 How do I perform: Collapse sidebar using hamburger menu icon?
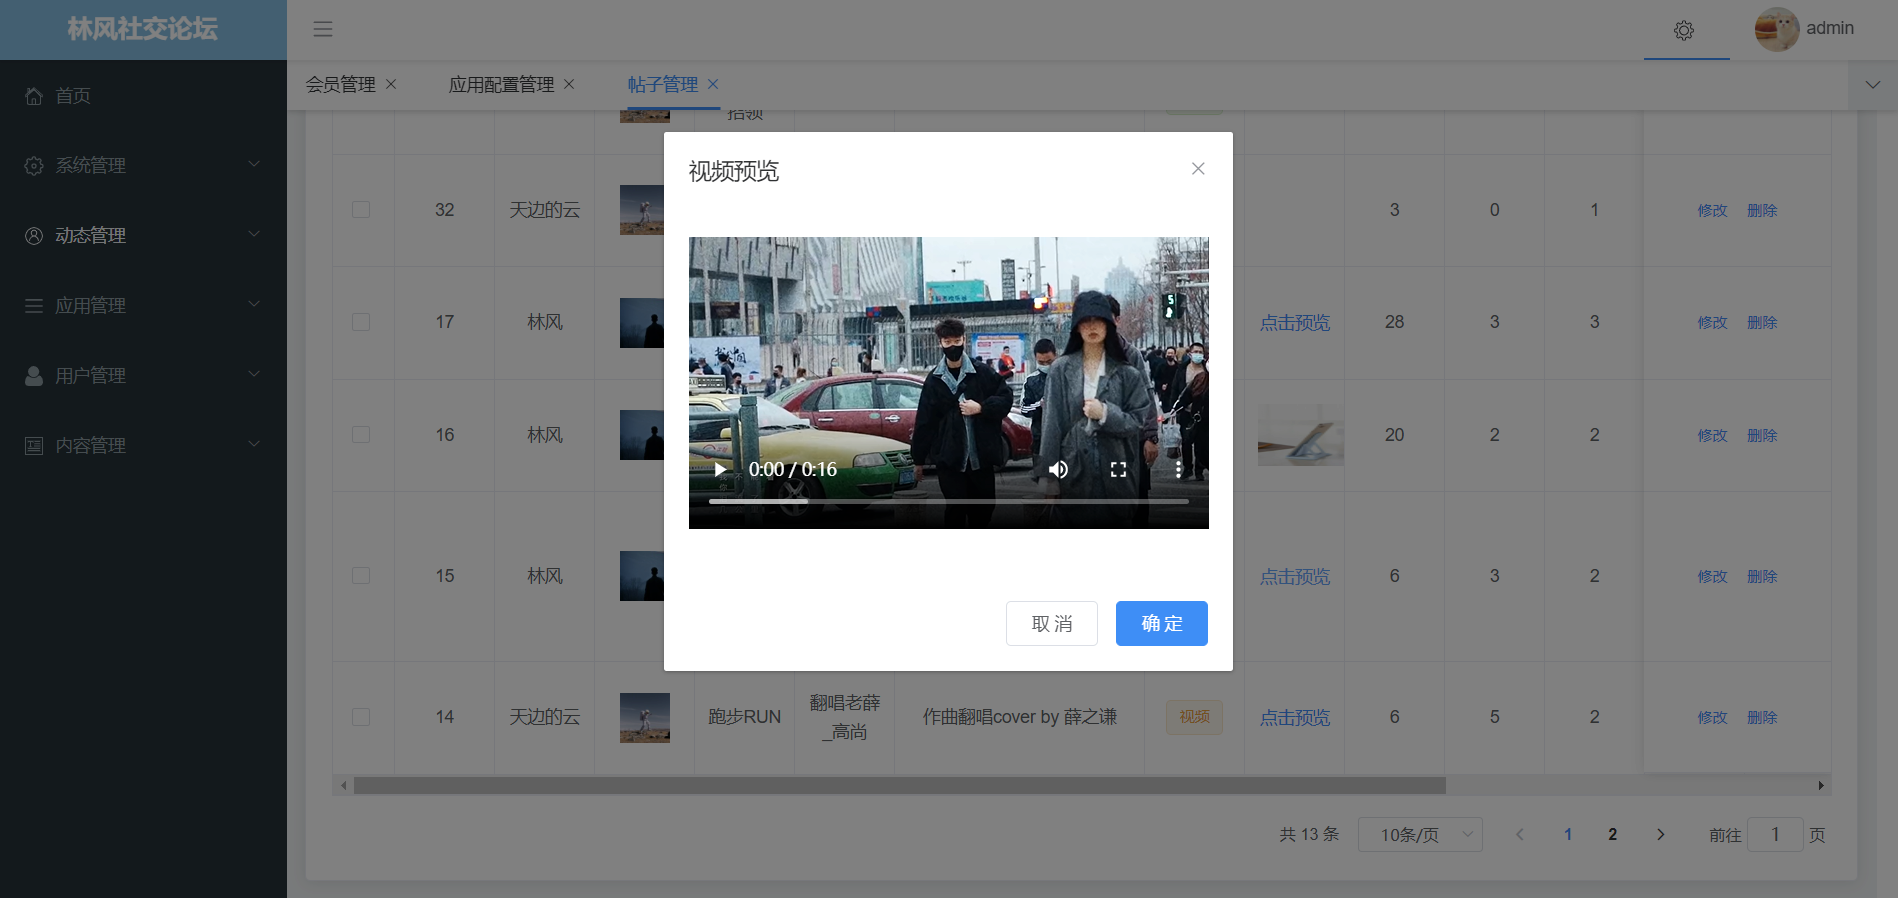tap(322, 29)
